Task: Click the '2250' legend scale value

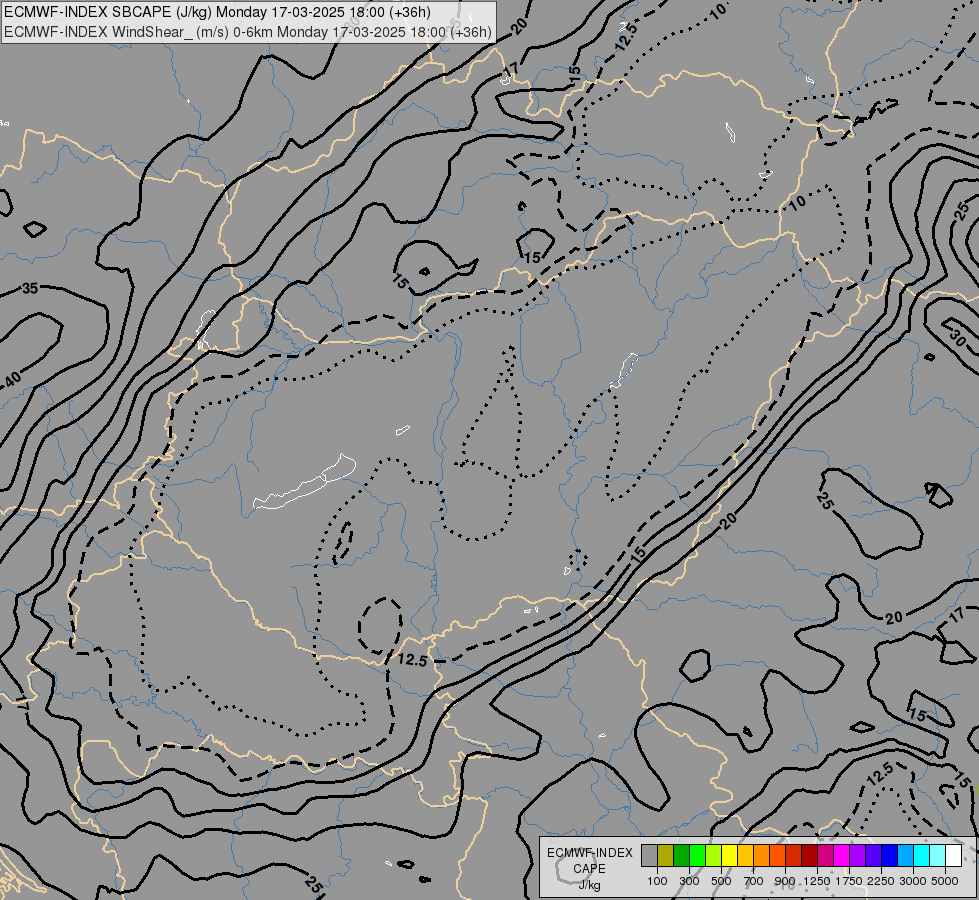Action: [x=881, y=881]
